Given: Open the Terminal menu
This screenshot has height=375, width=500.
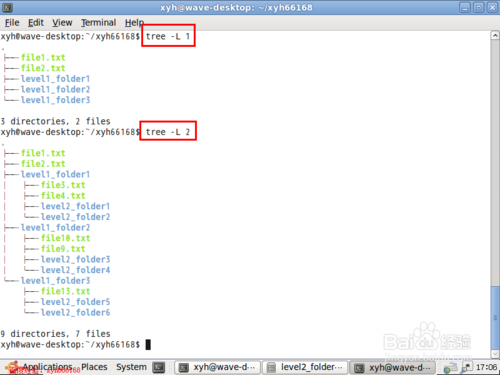Looking at the screenshot, I should [98, 23].
